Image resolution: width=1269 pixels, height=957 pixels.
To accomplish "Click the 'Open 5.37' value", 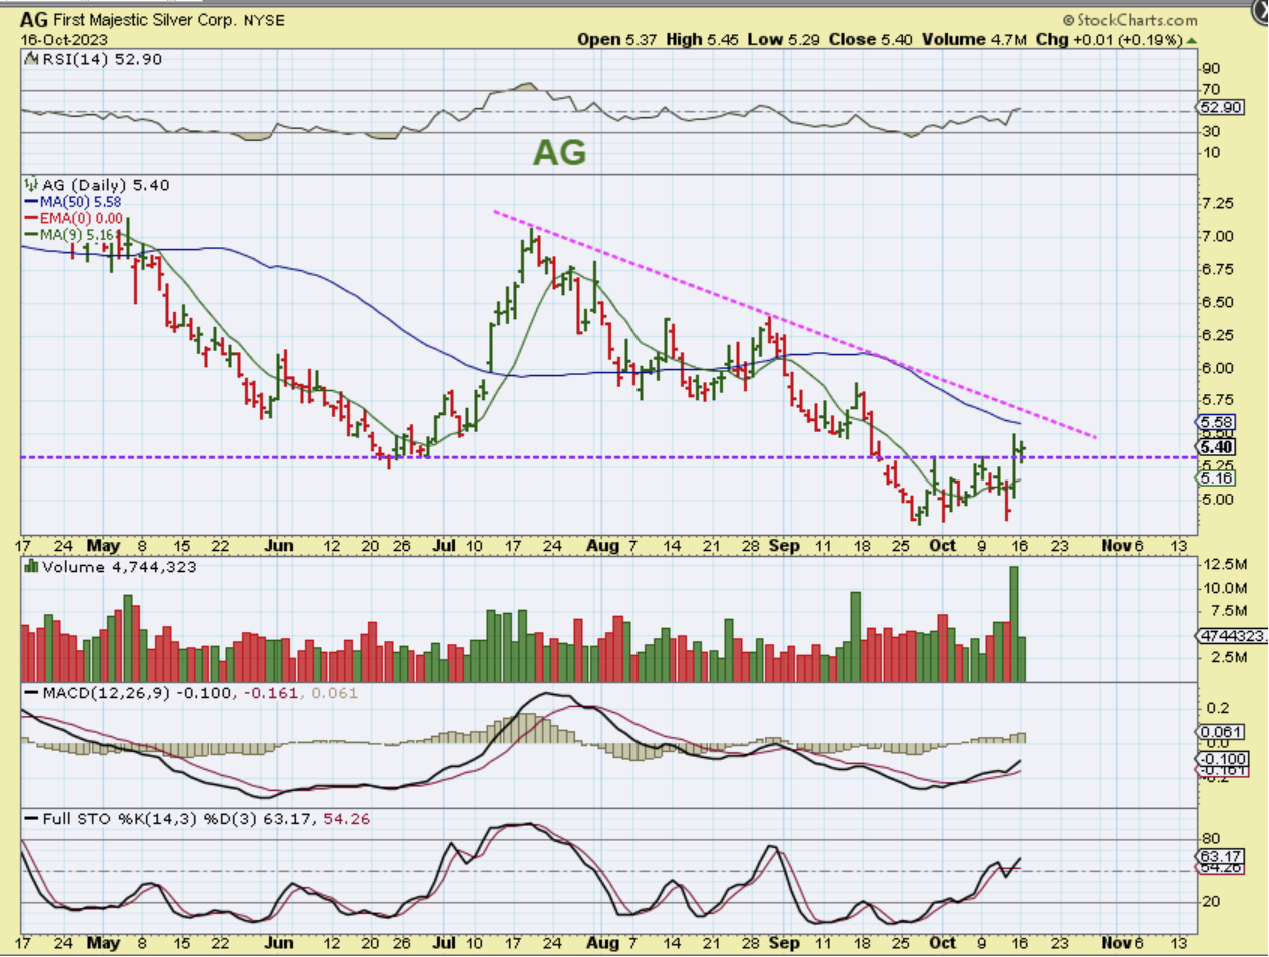I will (618, 40).
